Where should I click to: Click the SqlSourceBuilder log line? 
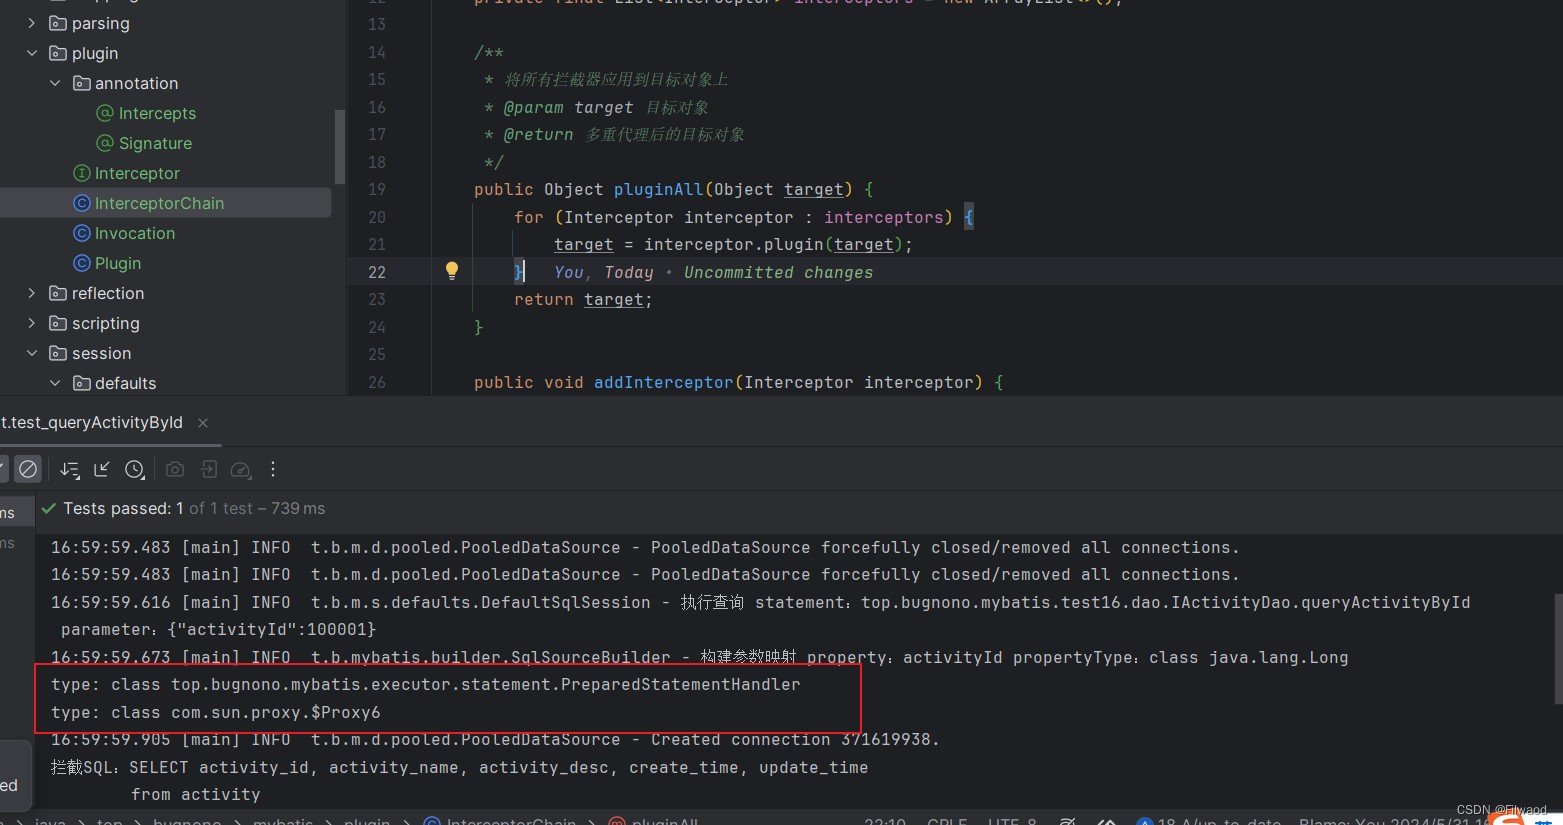tap(700, 657)
